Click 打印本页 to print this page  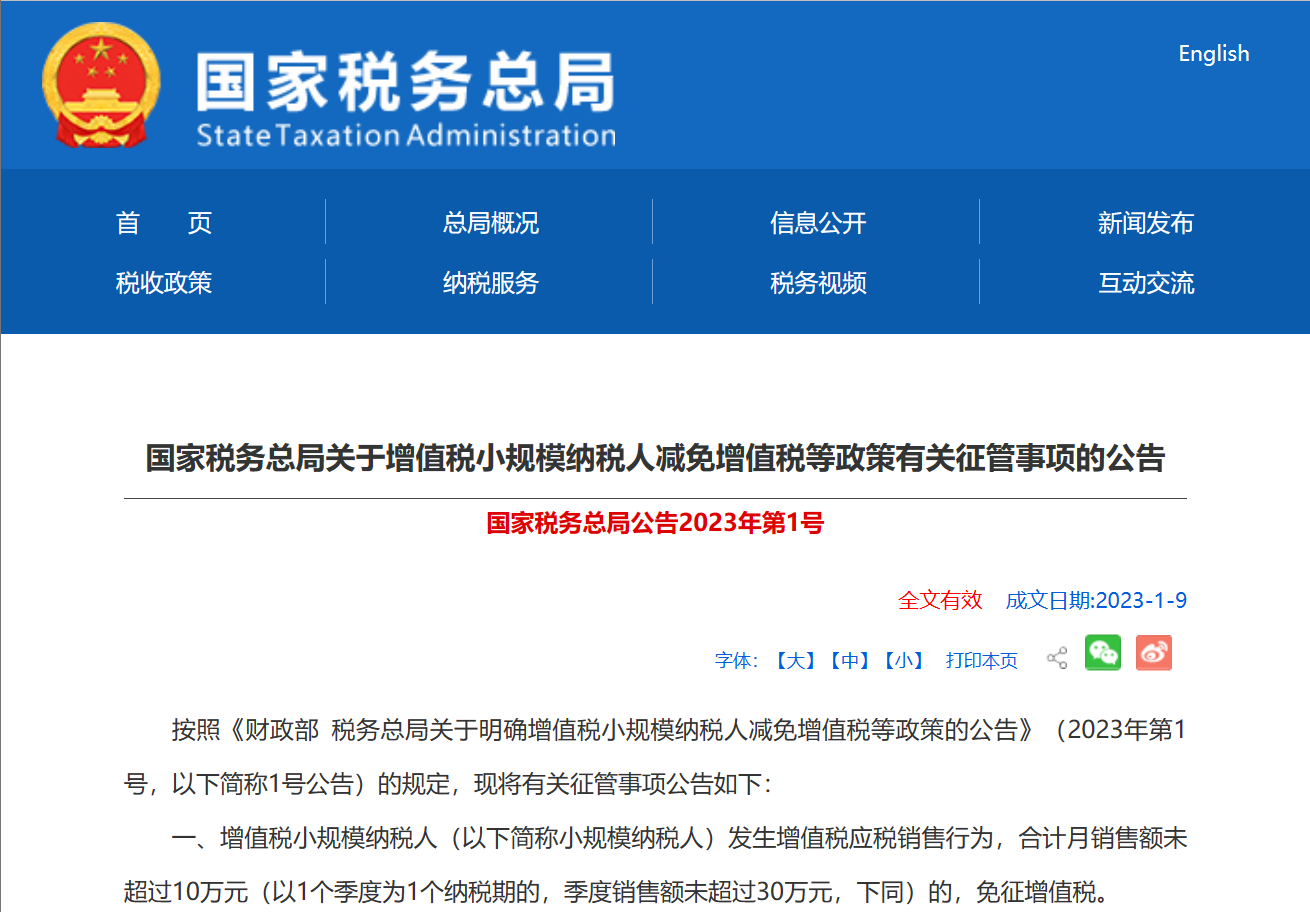[983, 660]
